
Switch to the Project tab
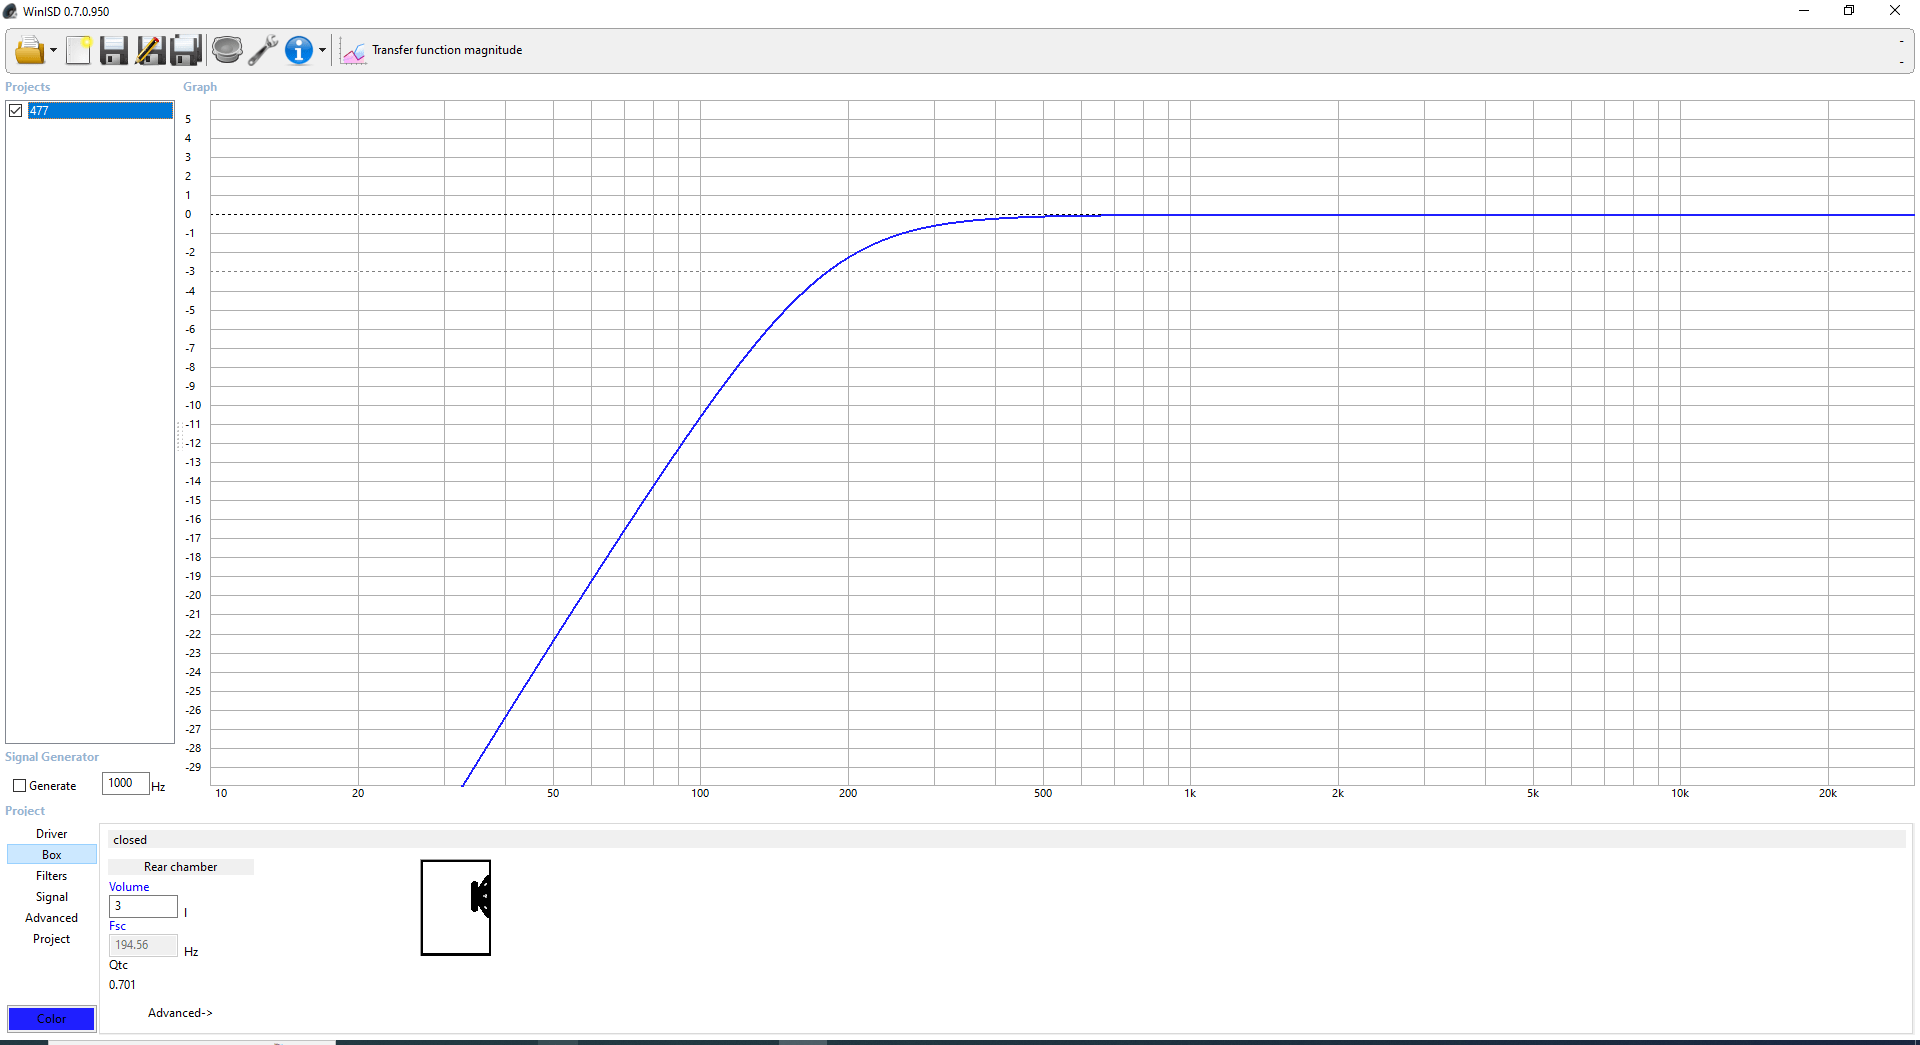52,939
